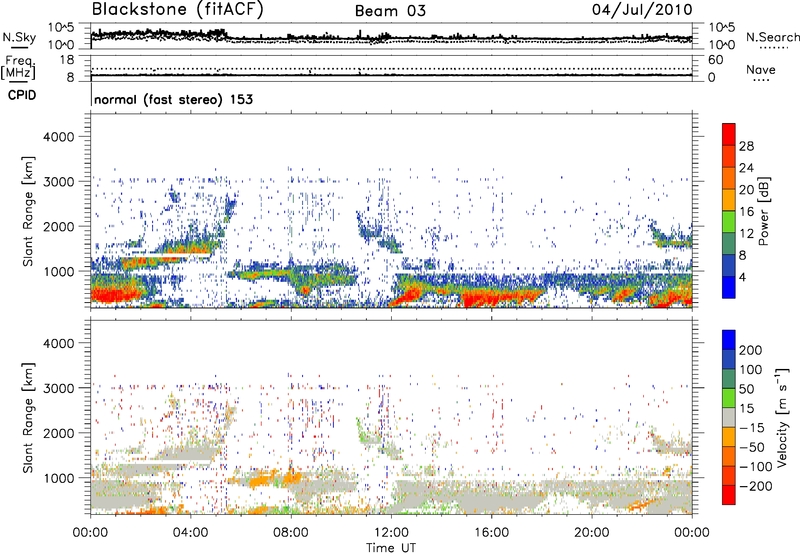This screenshot has height=554, width=800.
Task: Click the "Power [dB]" colorbar label
Action: click(x=764, y=211)
